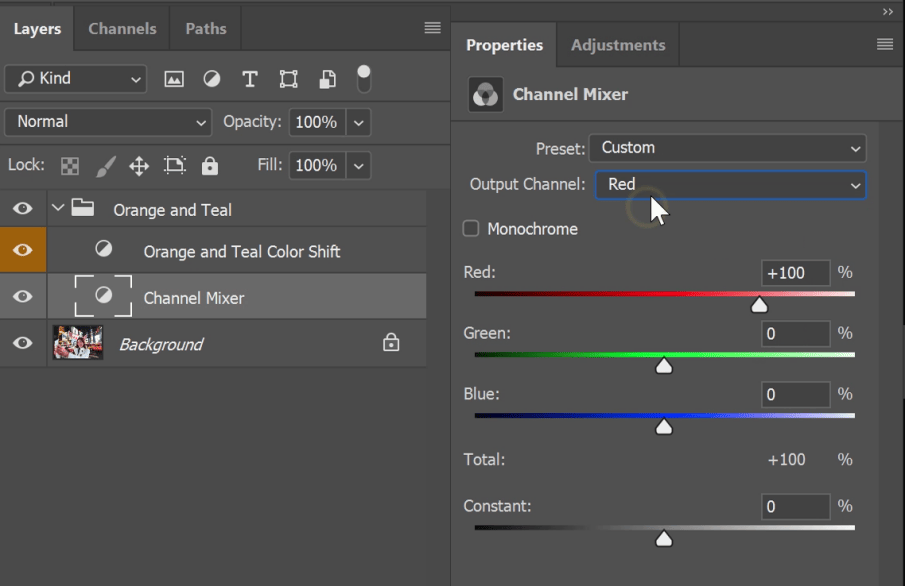Click the lock image pixels brush icon

[105, 165]
